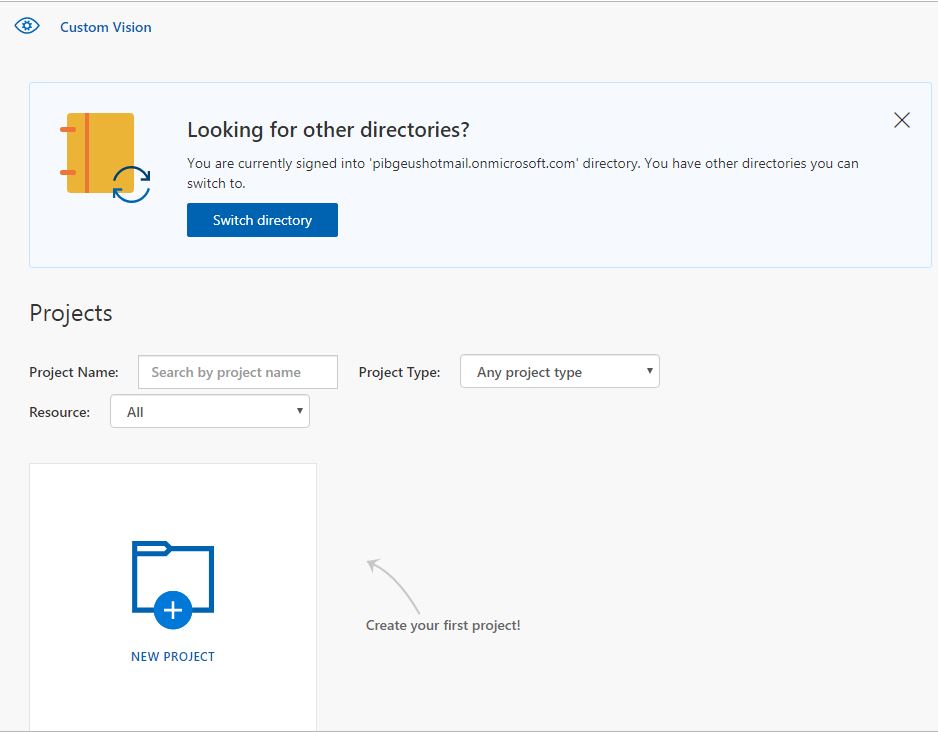The height and width of the screenshot is (732, 938).
Task: Click the signed-in directory message text
Action: pos(522,173)
